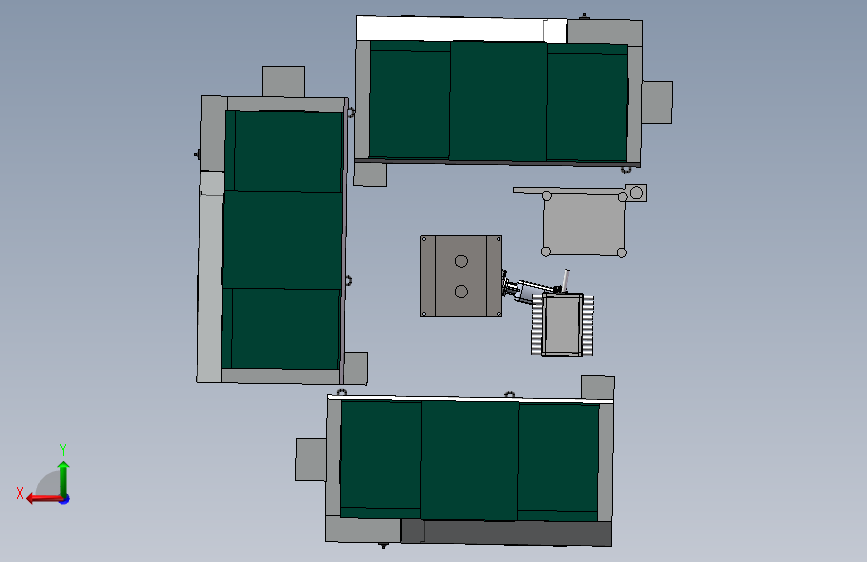Screen dimensions: 867x562
Task: Select the center green panel of the top conveyor
Action: tap(498, 101)
